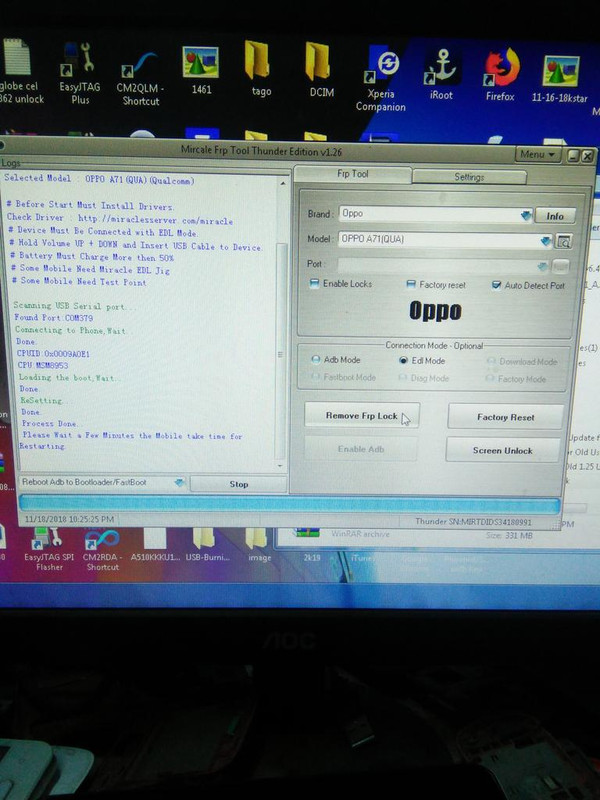This screenshot has height=800, width=600.
Task: Toggle the Factory reset checkbox
Action: tap(411, 284)
